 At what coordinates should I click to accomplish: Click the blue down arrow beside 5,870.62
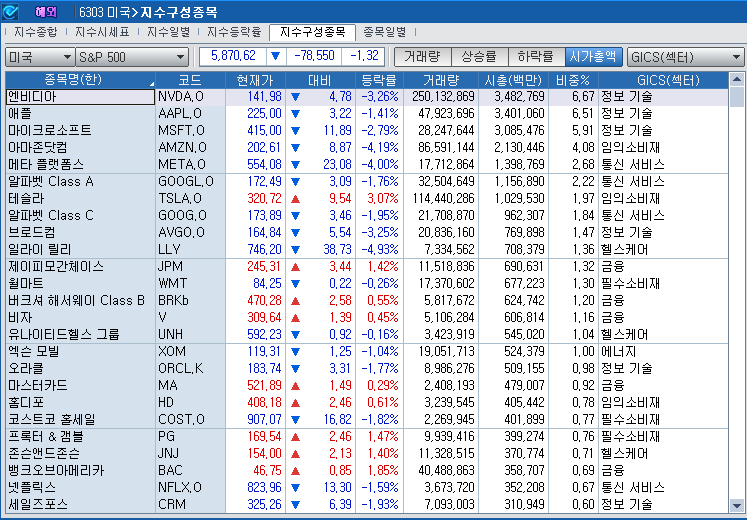[x=275, y=56]
